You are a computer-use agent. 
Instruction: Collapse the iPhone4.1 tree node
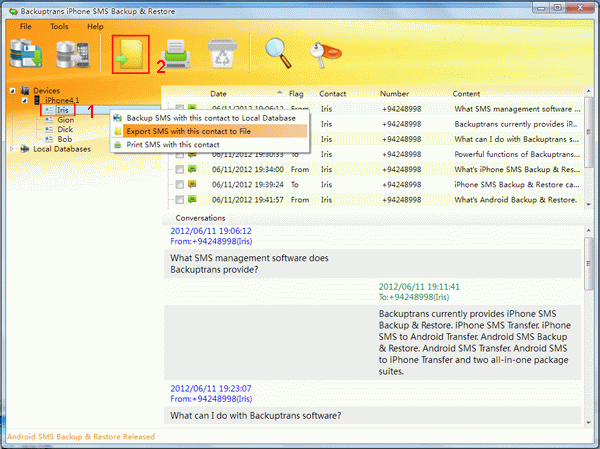pos(24,100)
